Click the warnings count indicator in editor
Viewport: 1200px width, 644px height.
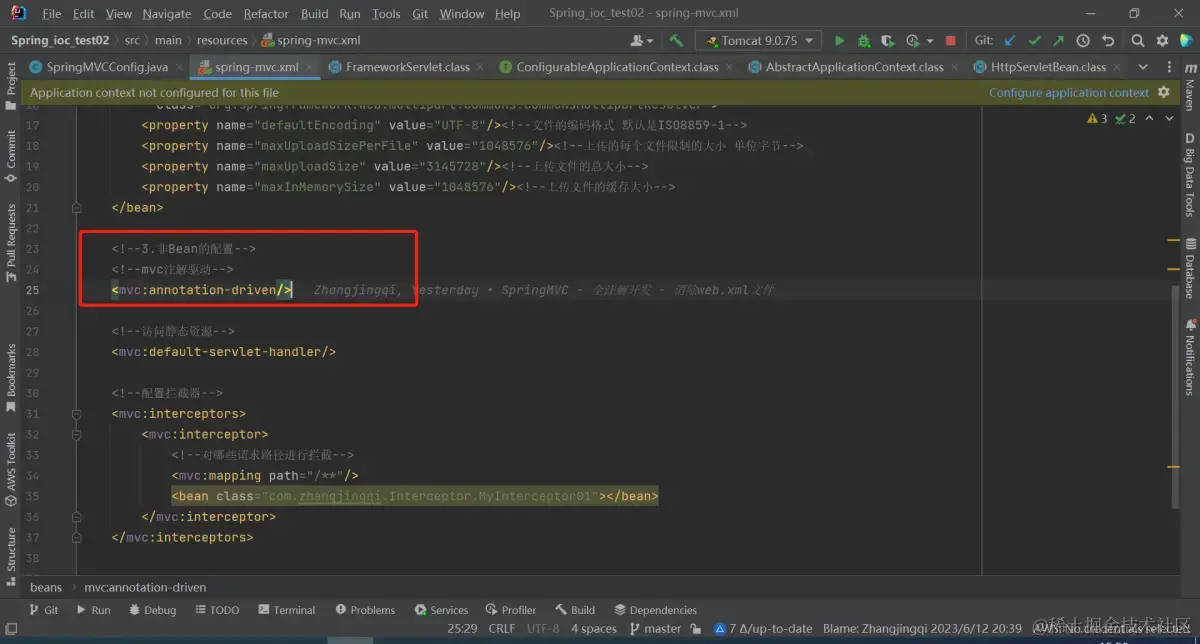pos(1097,118)
